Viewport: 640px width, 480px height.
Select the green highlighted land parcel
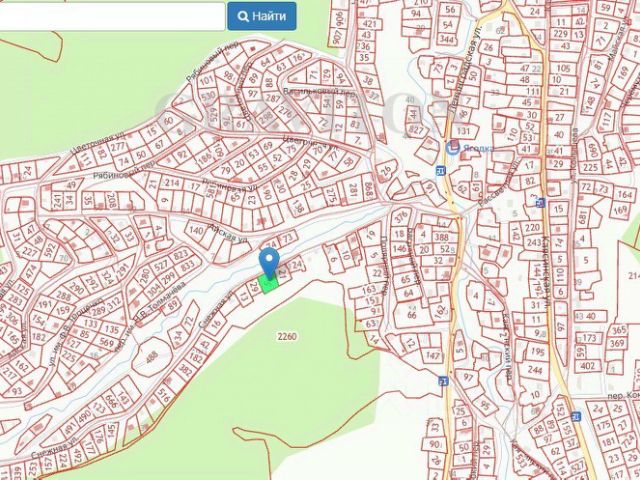(268, 283)
